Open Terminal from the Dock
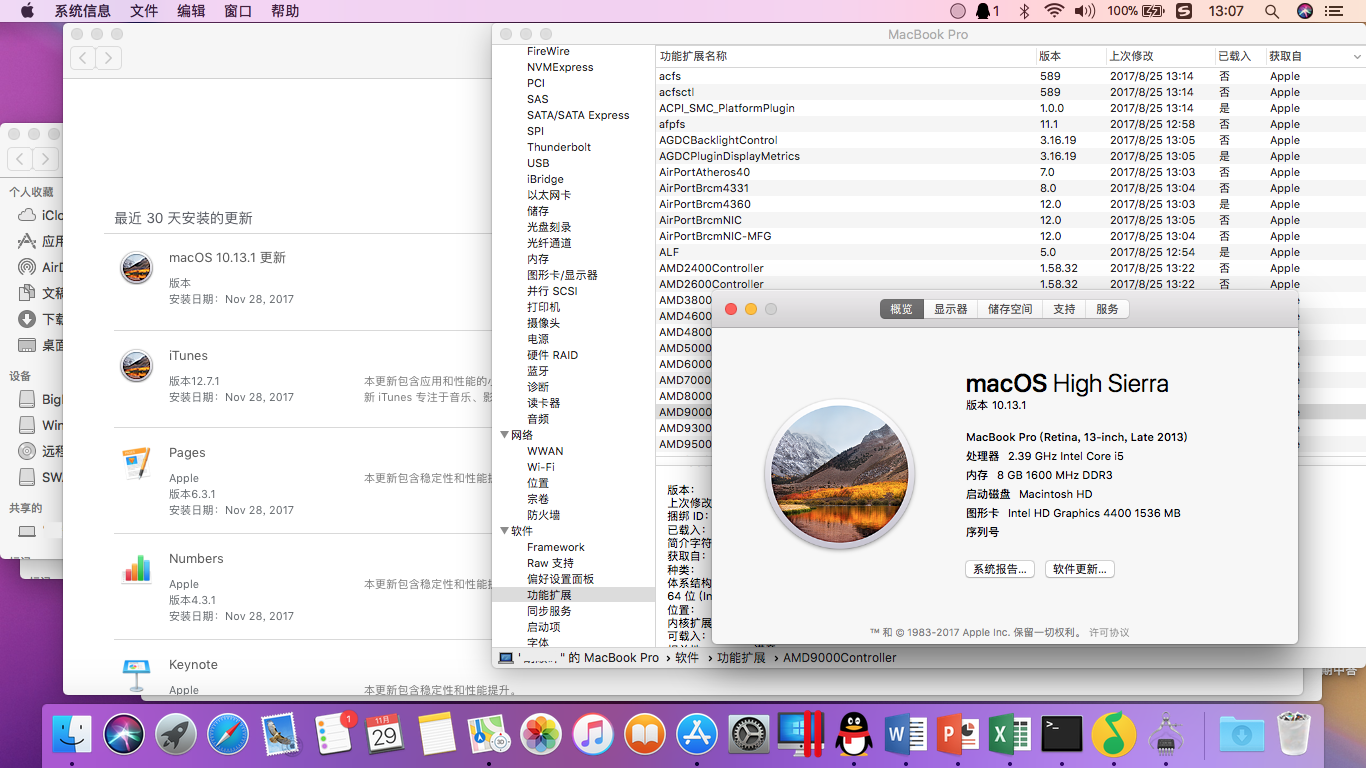The width and height of the screenshot is (1366, 768). [x=1062, y=736]
